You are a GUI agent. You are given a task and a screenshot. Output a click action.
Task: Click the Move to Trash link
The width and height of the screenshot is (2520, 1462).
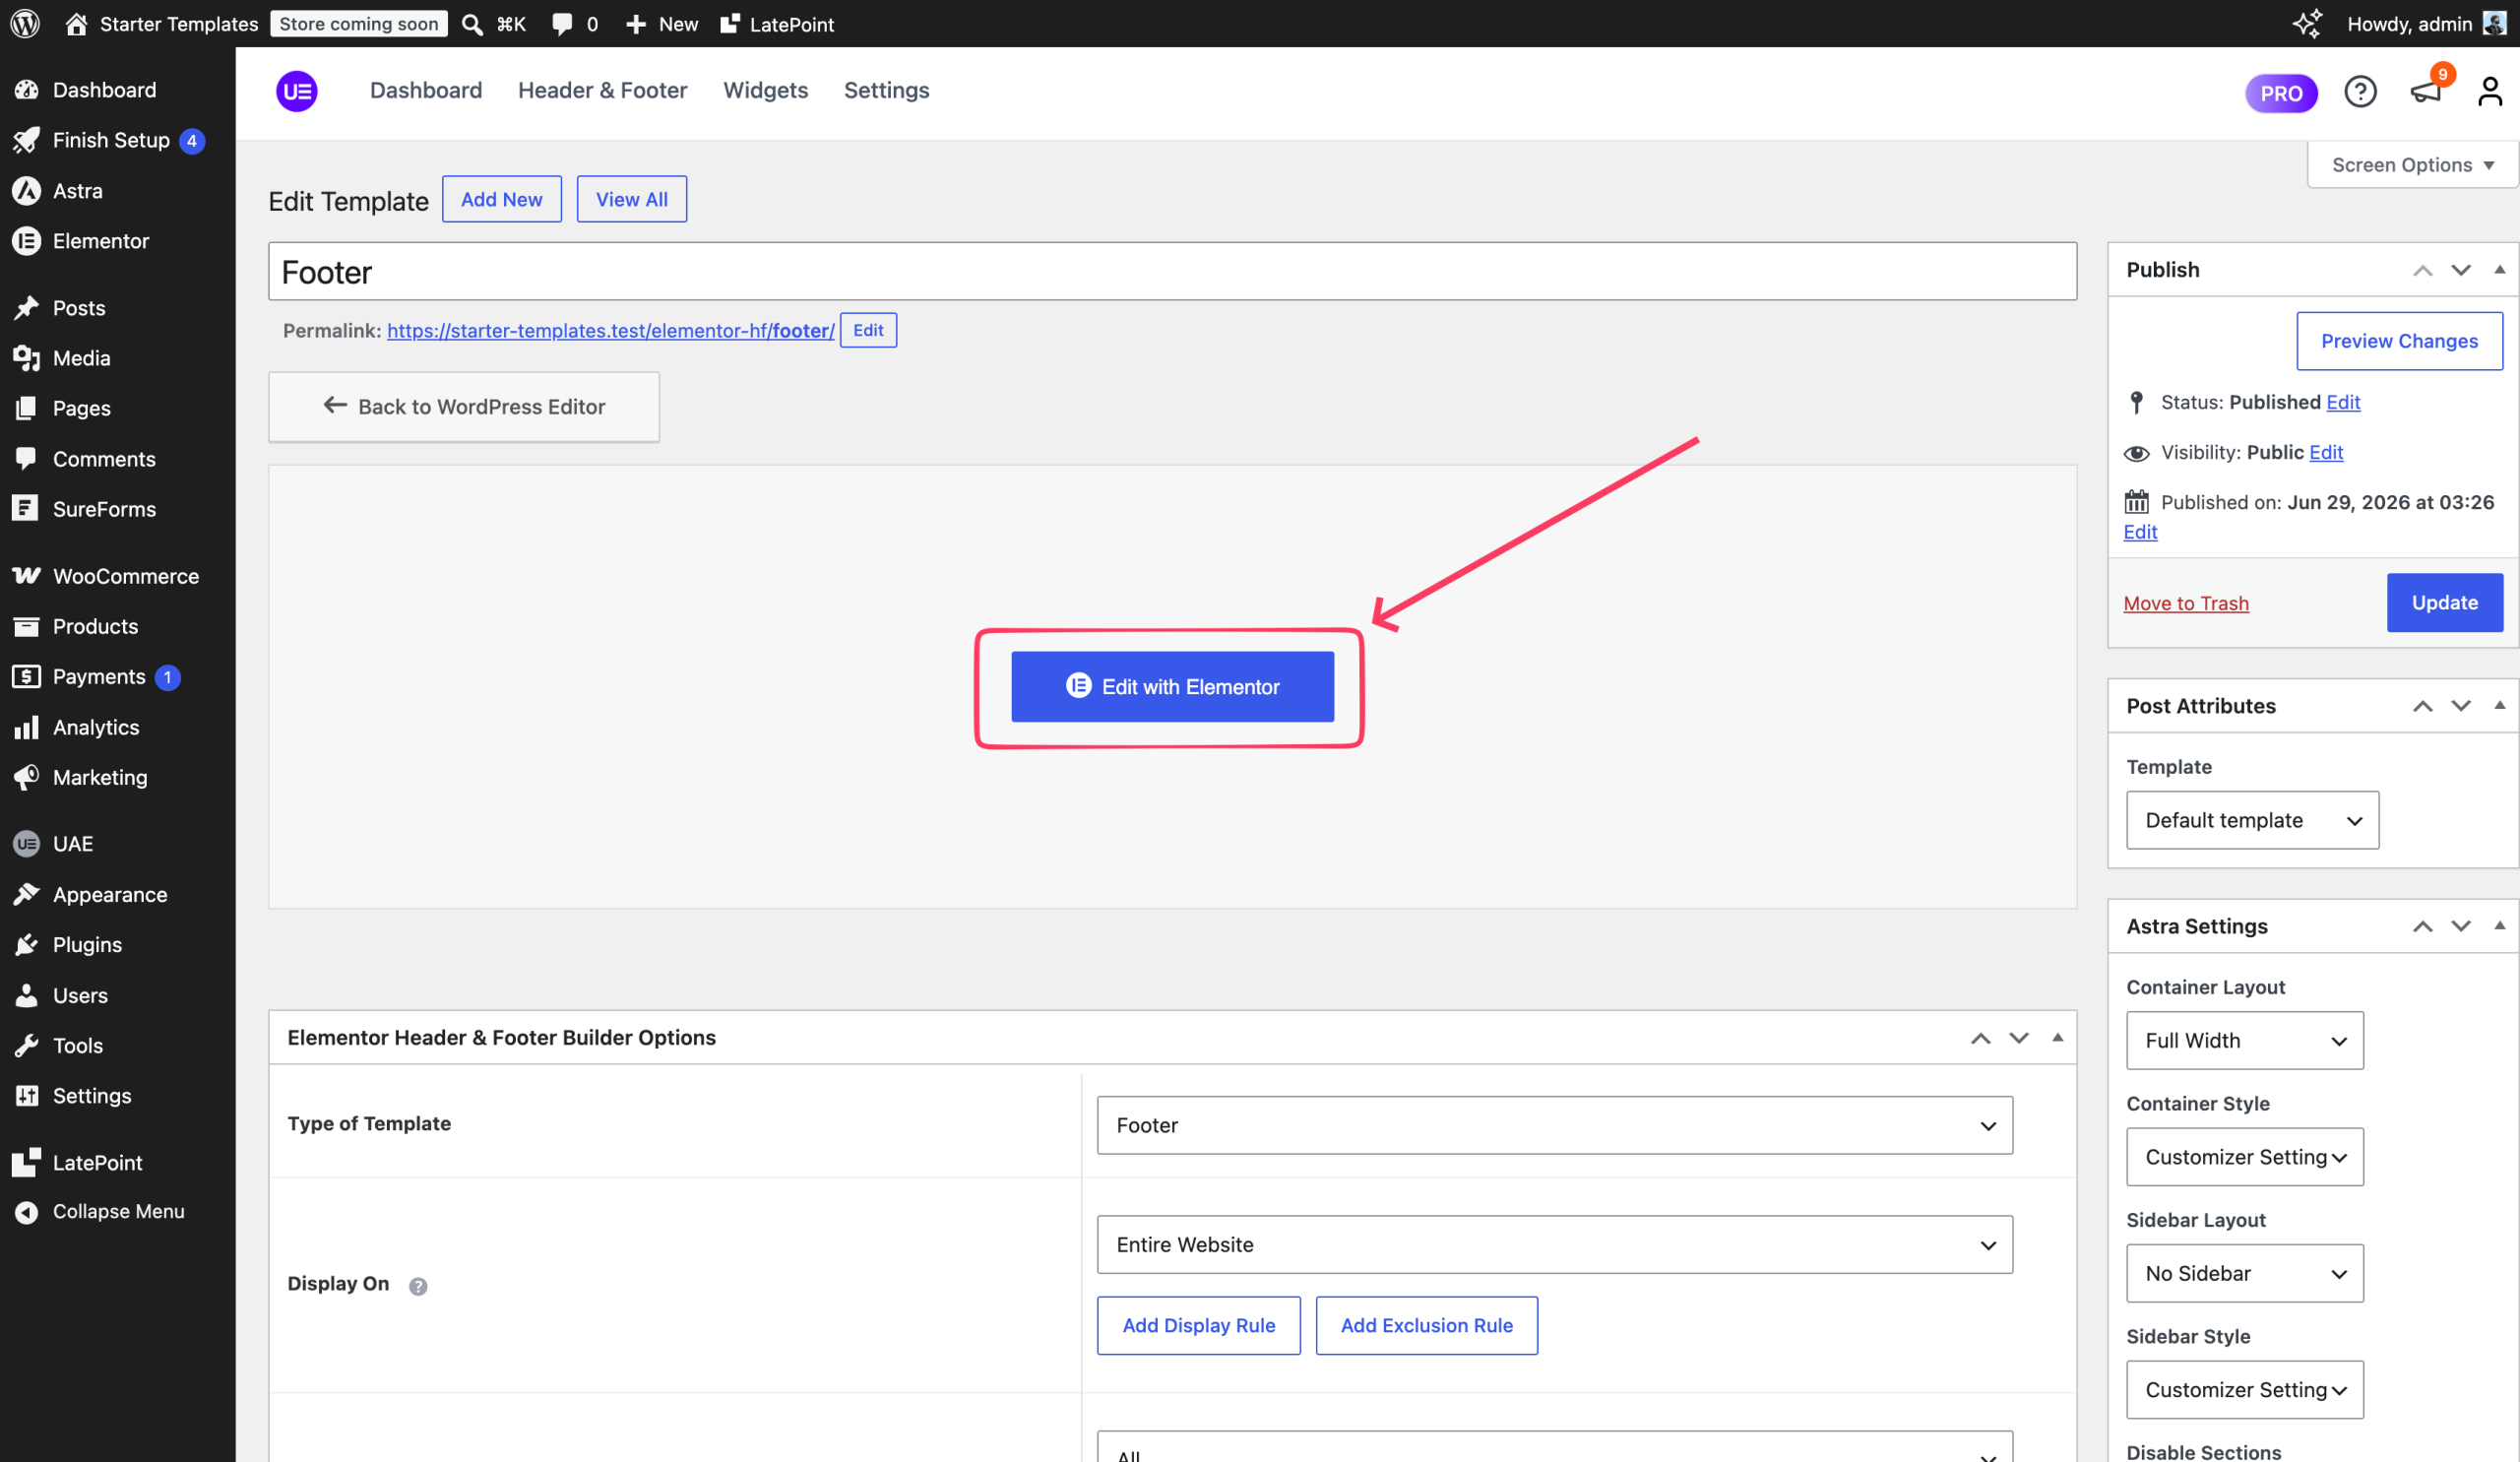[x=2186, y=603]
